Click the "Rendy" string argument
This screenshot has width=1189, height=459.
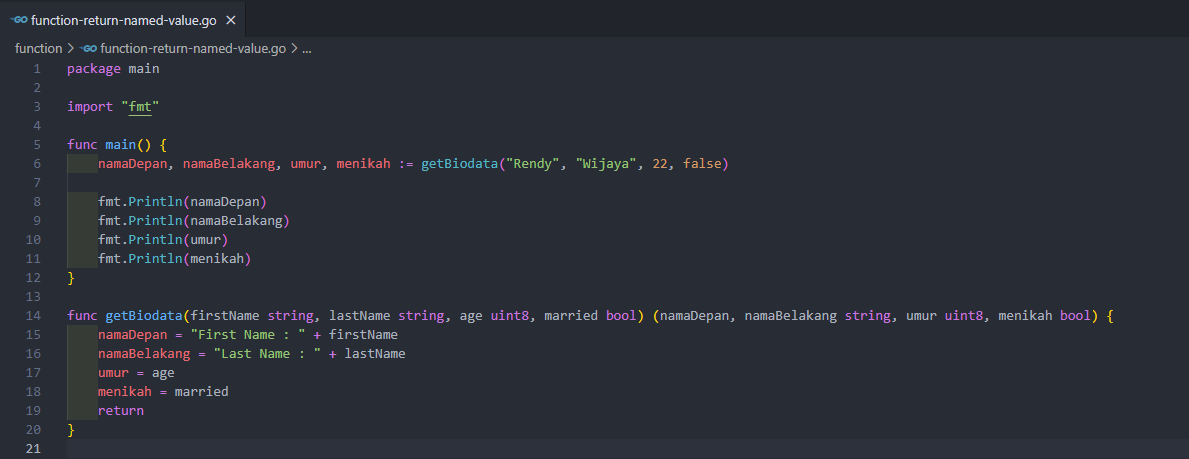point(533,164)
